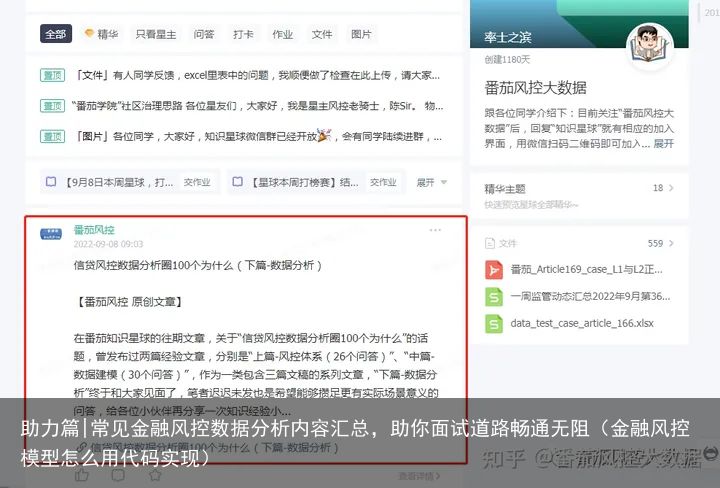Click the 星球本周打榜赛 assignment icon

point(237,182)
